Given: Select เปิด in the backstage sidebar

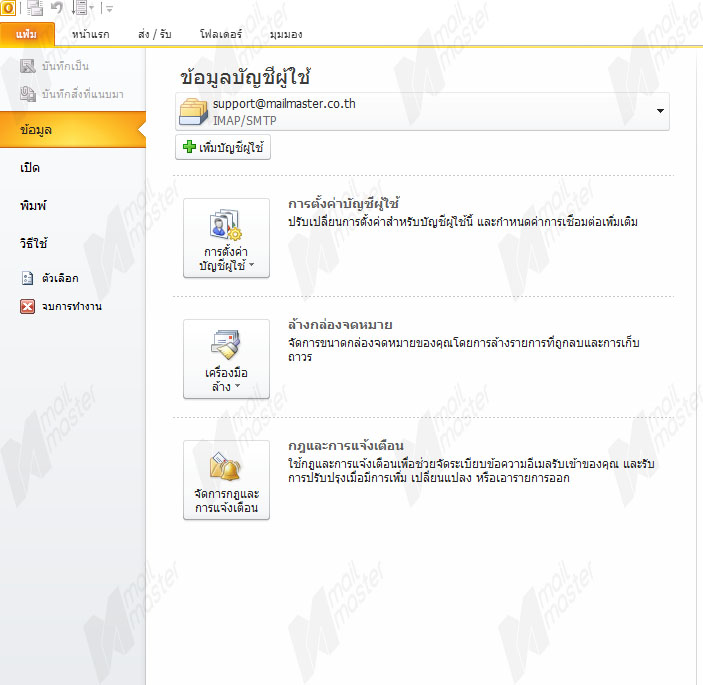Looking at the screenshot, I should pyautogui.click(x=30, y=168).
